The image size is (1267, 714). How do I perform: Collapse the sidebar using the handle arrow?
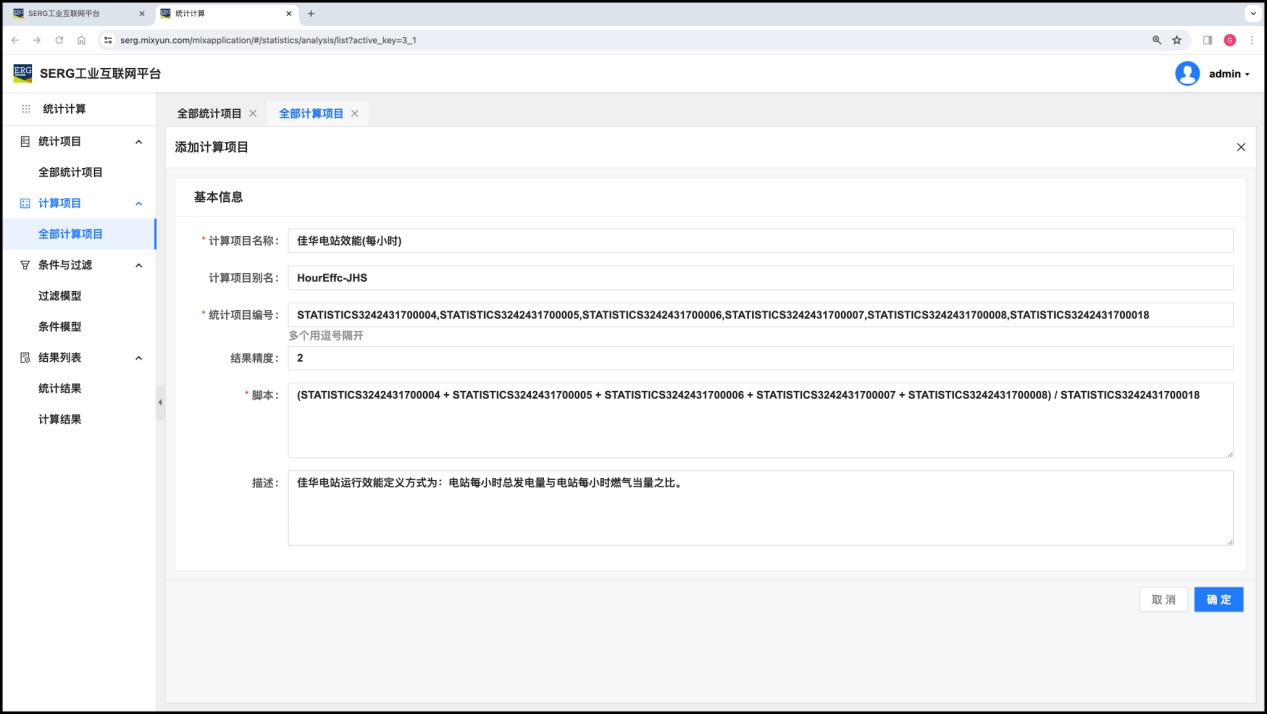(160, 402)
